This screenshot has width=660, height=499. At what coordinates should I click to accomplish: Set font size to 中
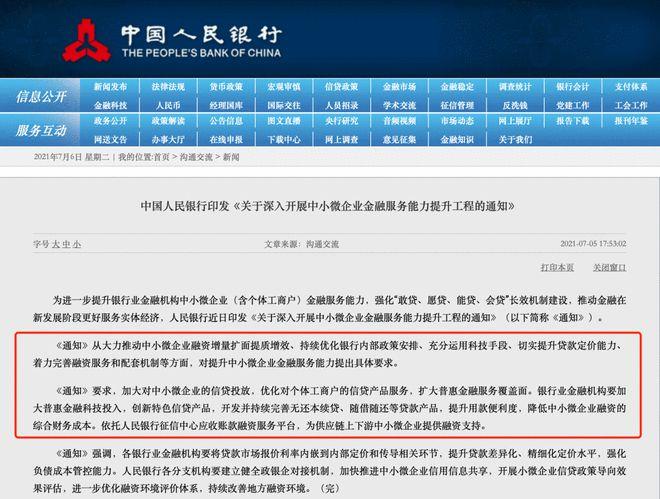[x=67, y=244]
